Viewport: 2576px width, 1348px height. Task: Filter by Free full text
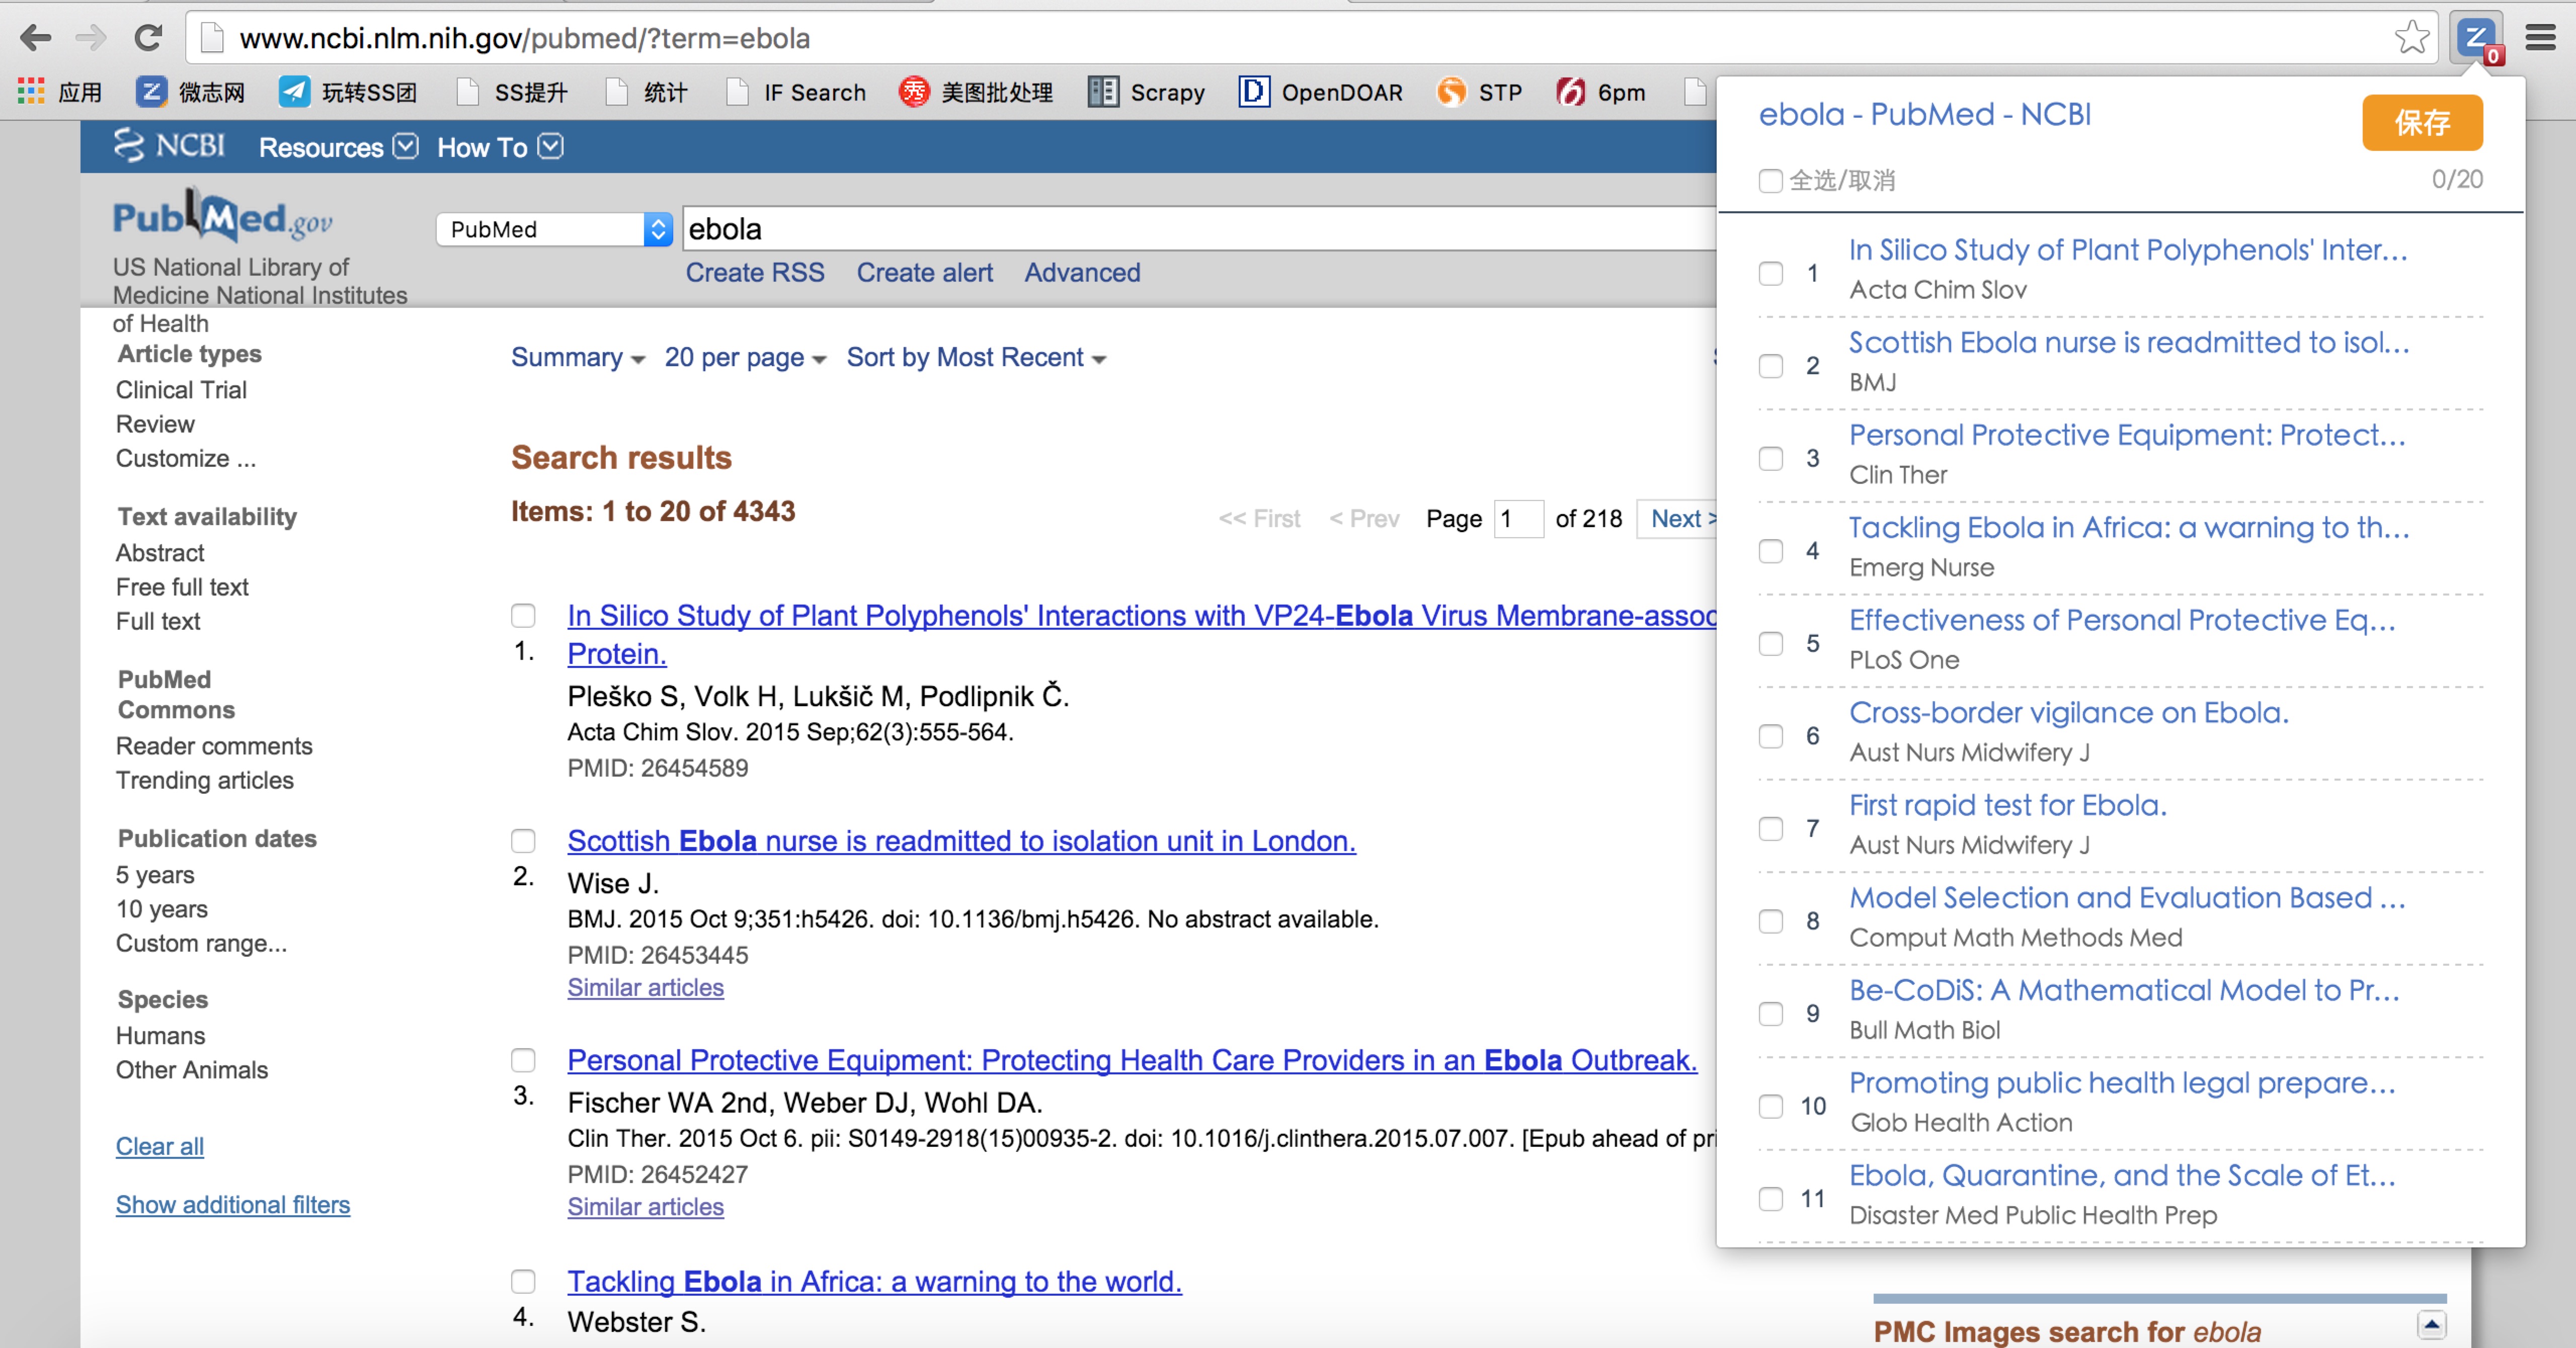click(x=182, y=587)
